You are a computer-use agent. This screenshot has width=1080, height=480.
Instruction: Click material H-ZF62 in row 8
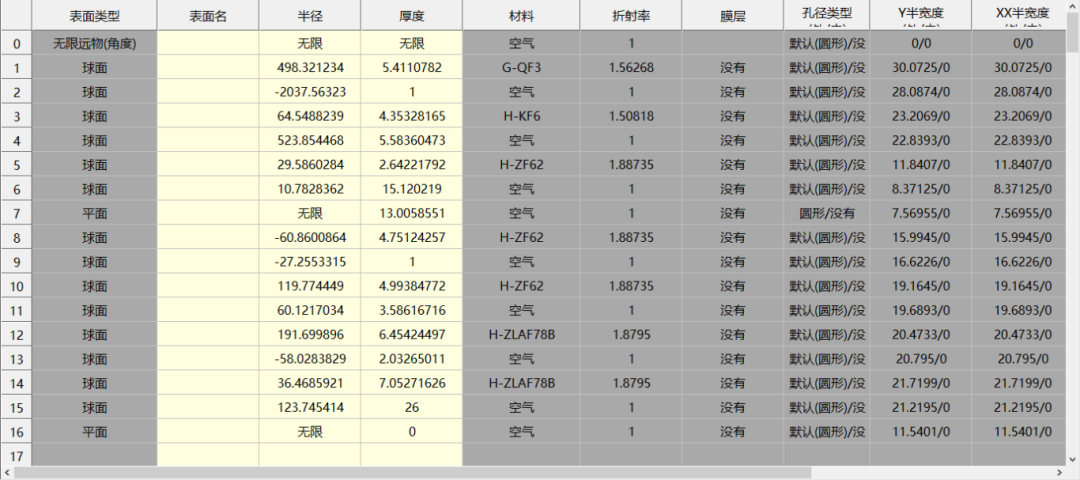521,238
